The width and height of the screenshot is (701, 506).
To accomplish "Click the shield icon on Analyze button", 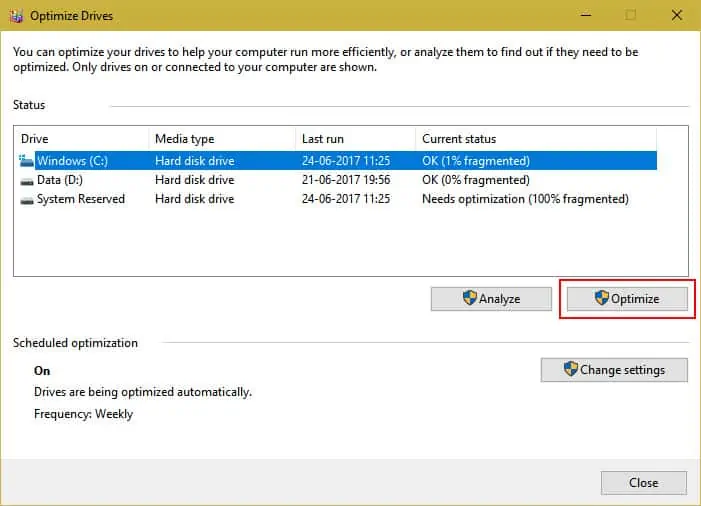I will 469,298.
